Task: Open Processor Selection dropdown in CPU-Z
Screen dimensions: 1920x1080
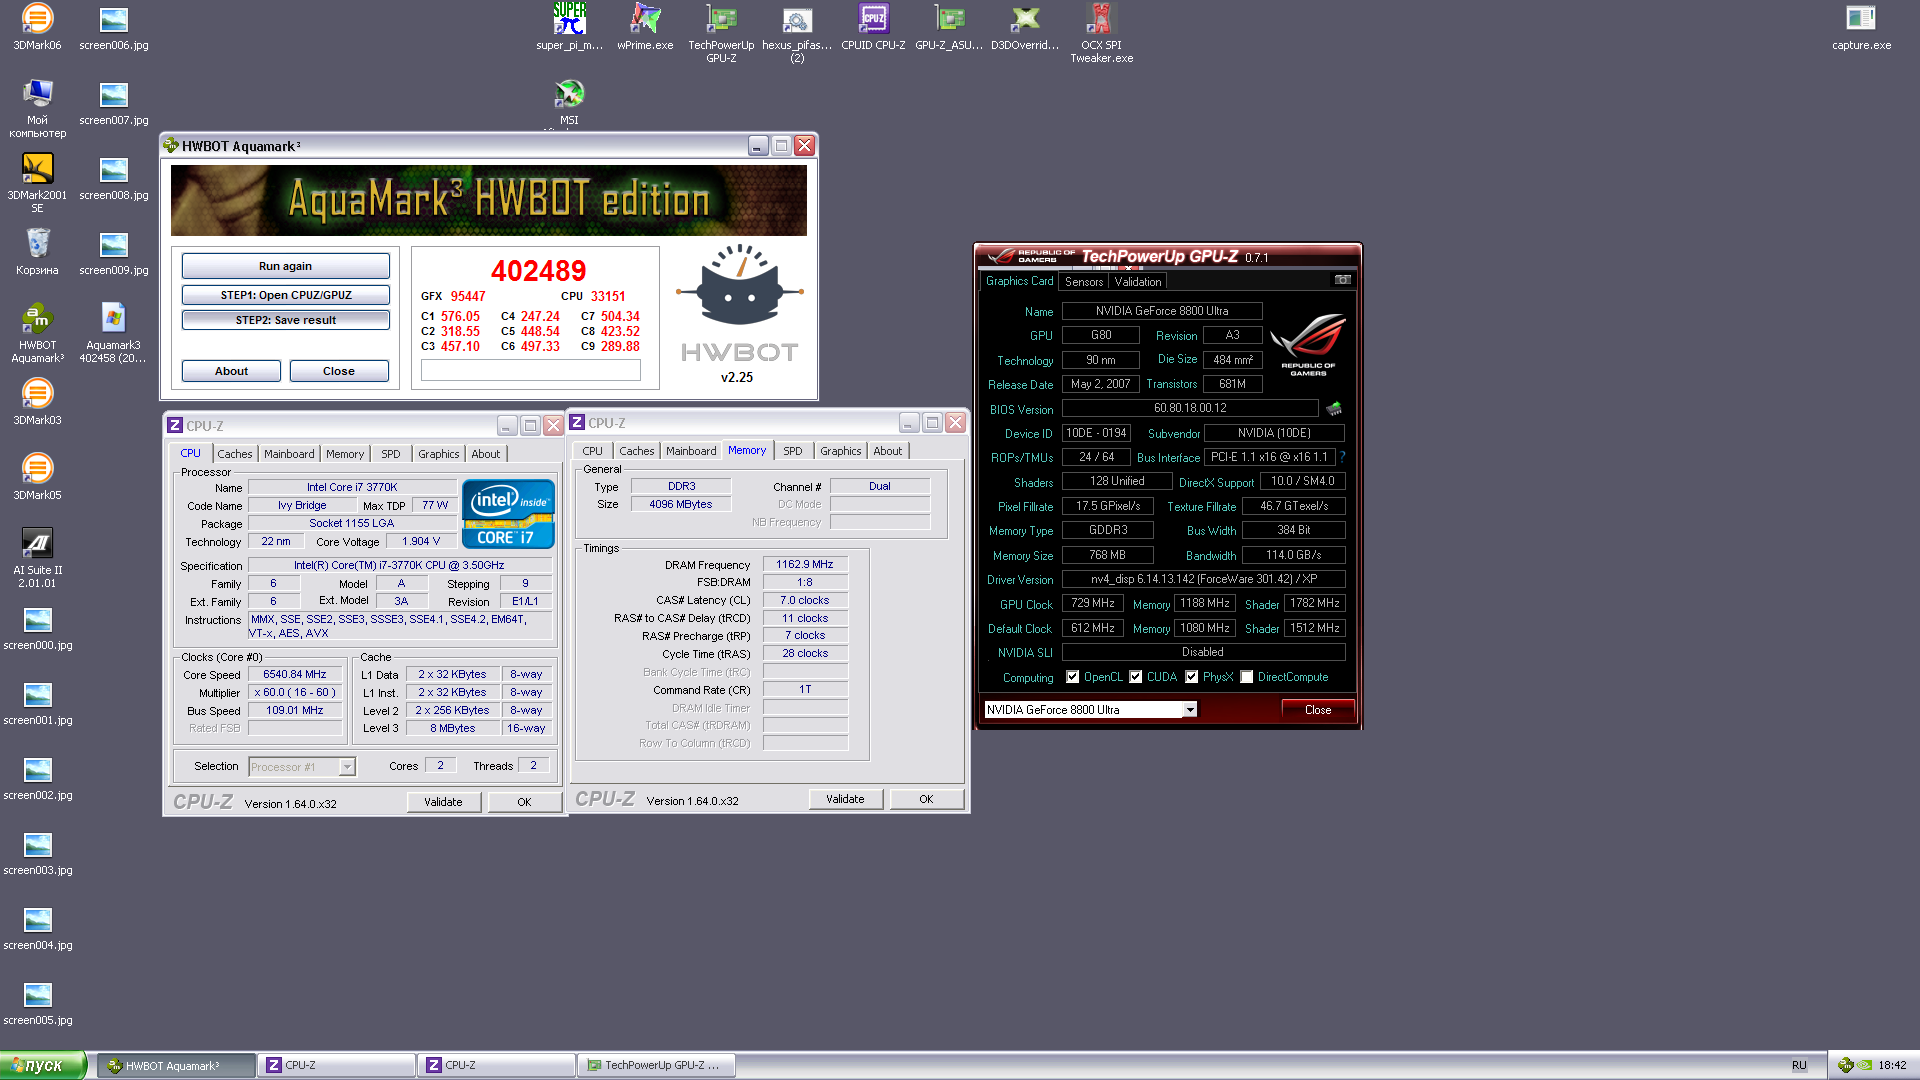Action: tap(347, 767)
